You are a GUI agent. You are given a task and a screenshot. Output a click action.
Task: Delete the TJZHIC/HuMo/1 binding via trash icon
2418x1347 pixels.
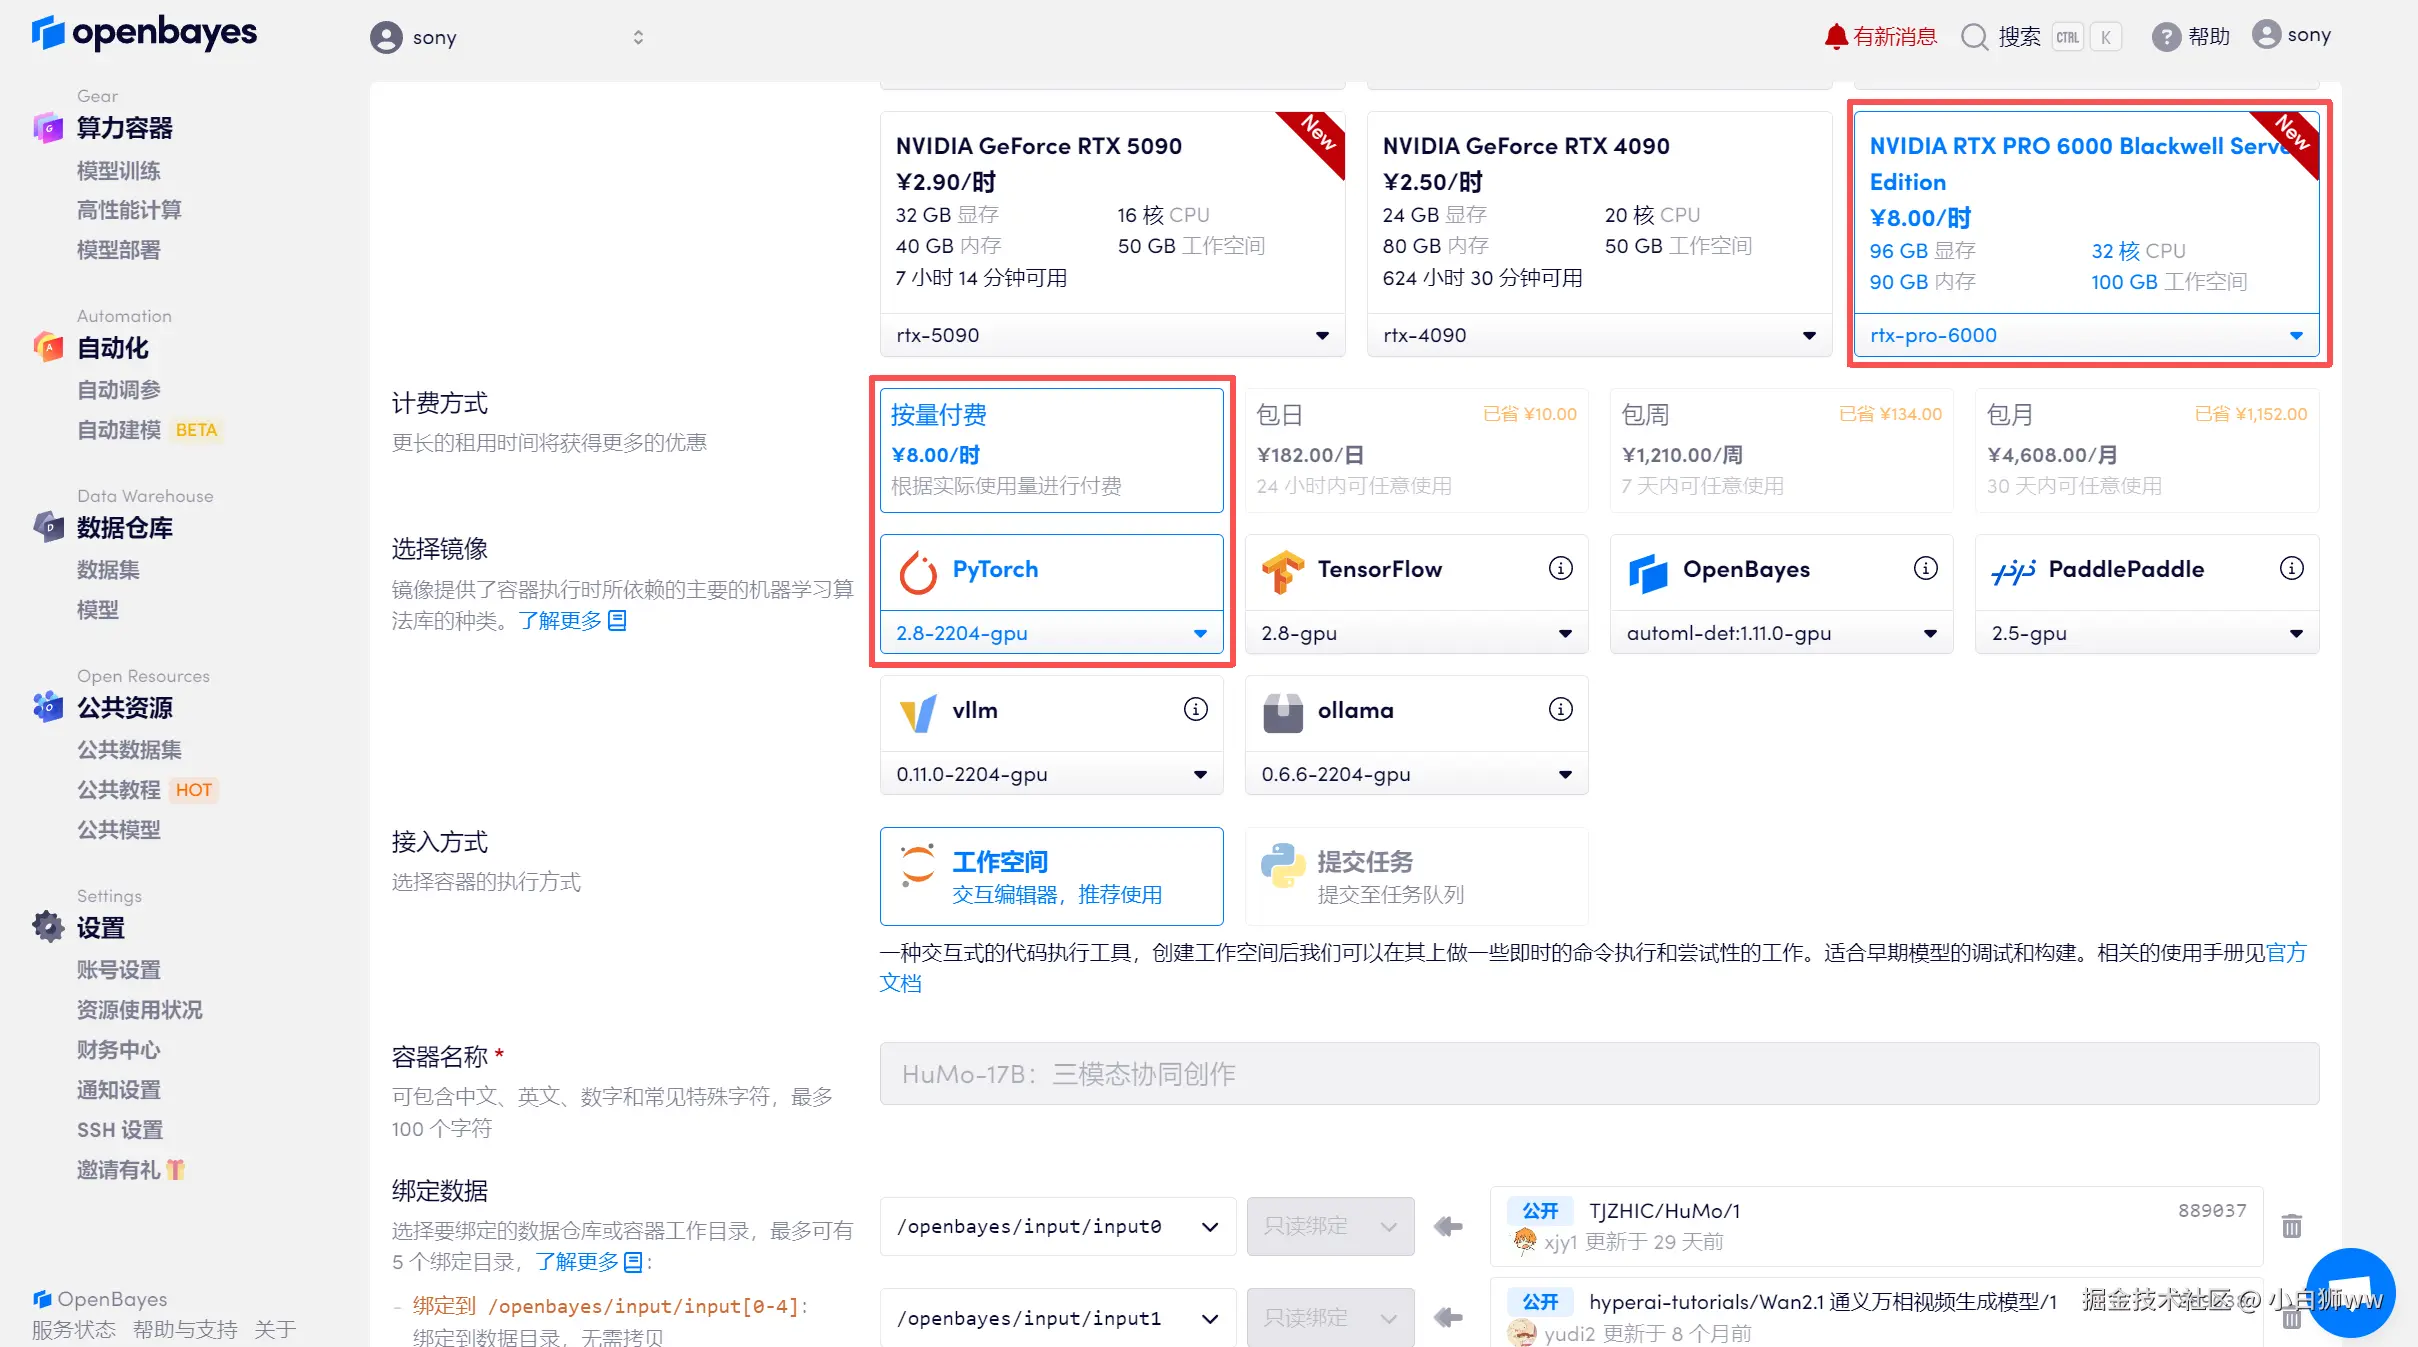click(2291, 1226)
